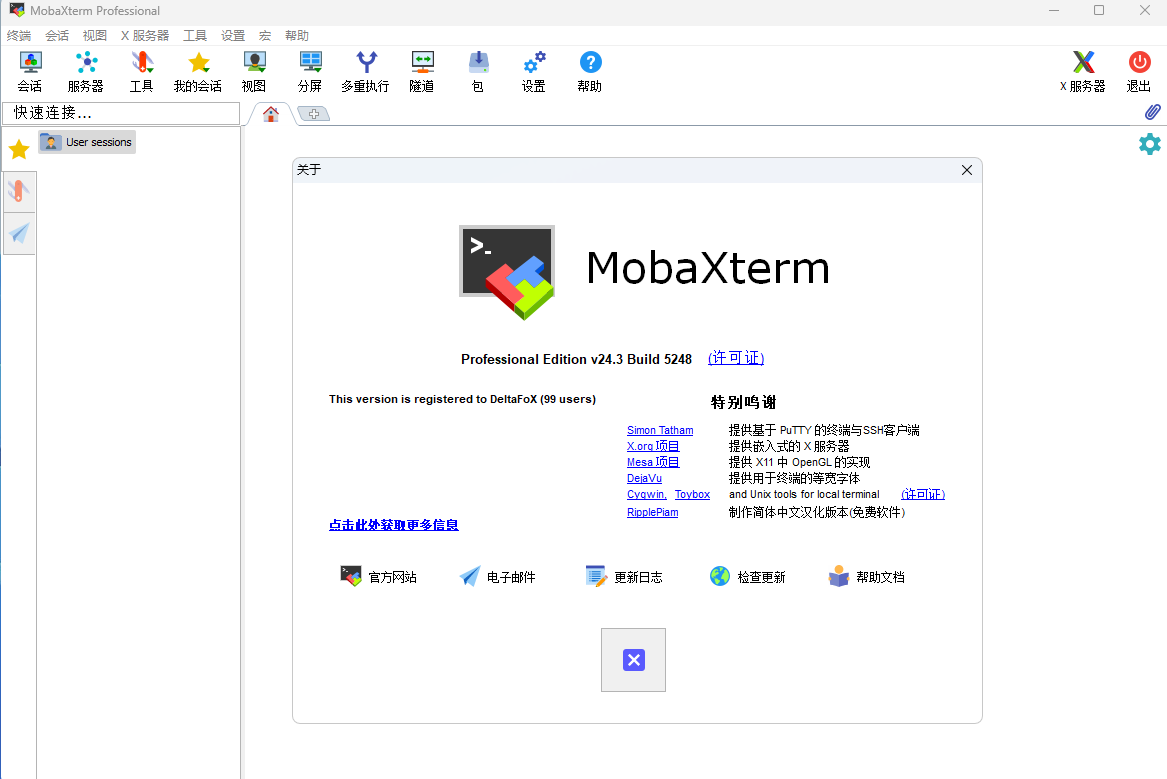The width and height of the screenshot is (1167, 779).
Task: Open the Mesa 项目 link
Action: [653, 462]
